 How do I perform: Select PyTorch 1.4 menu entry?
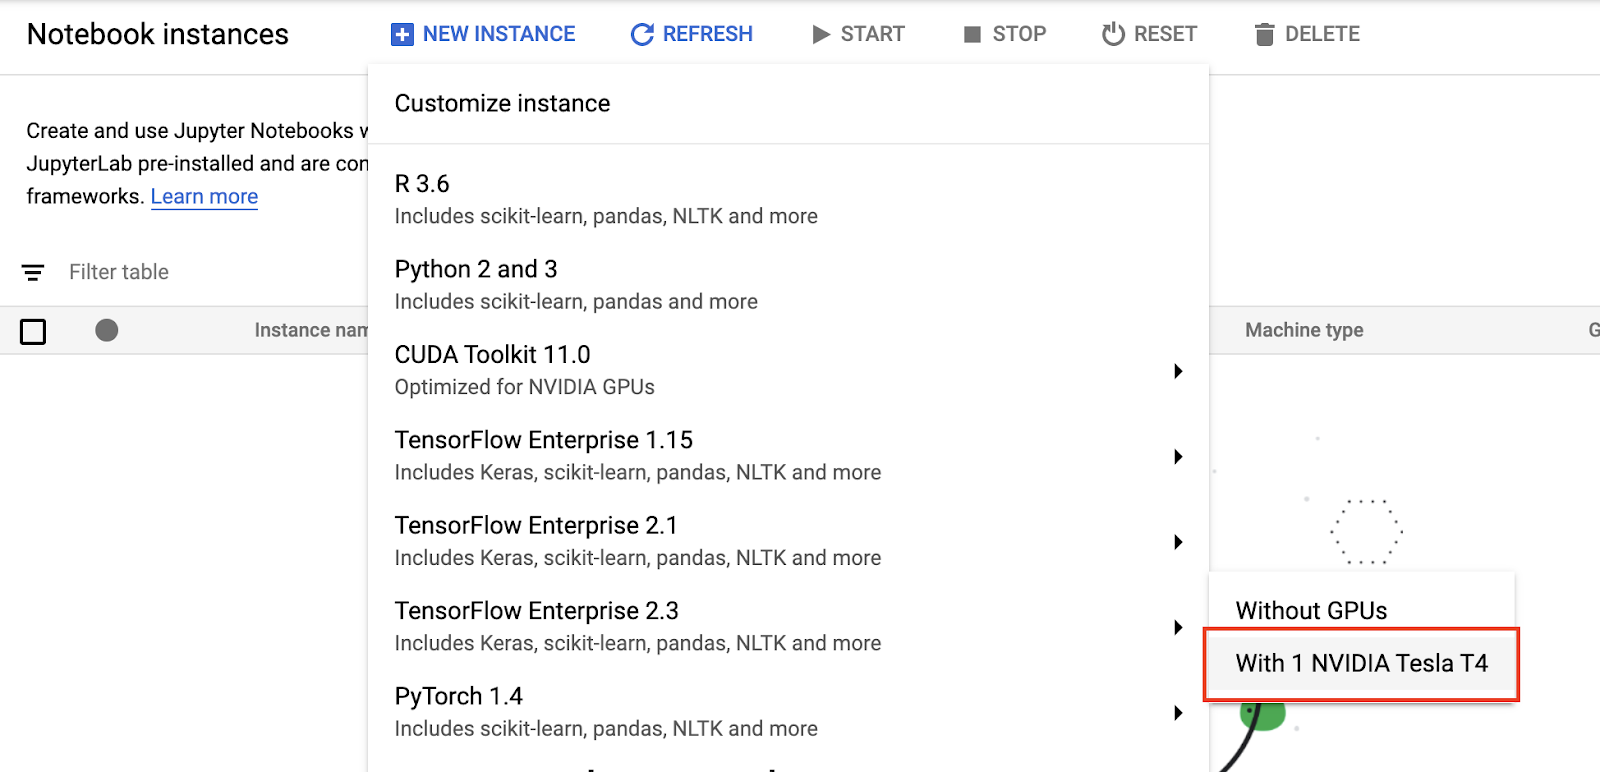click(788, 712)
